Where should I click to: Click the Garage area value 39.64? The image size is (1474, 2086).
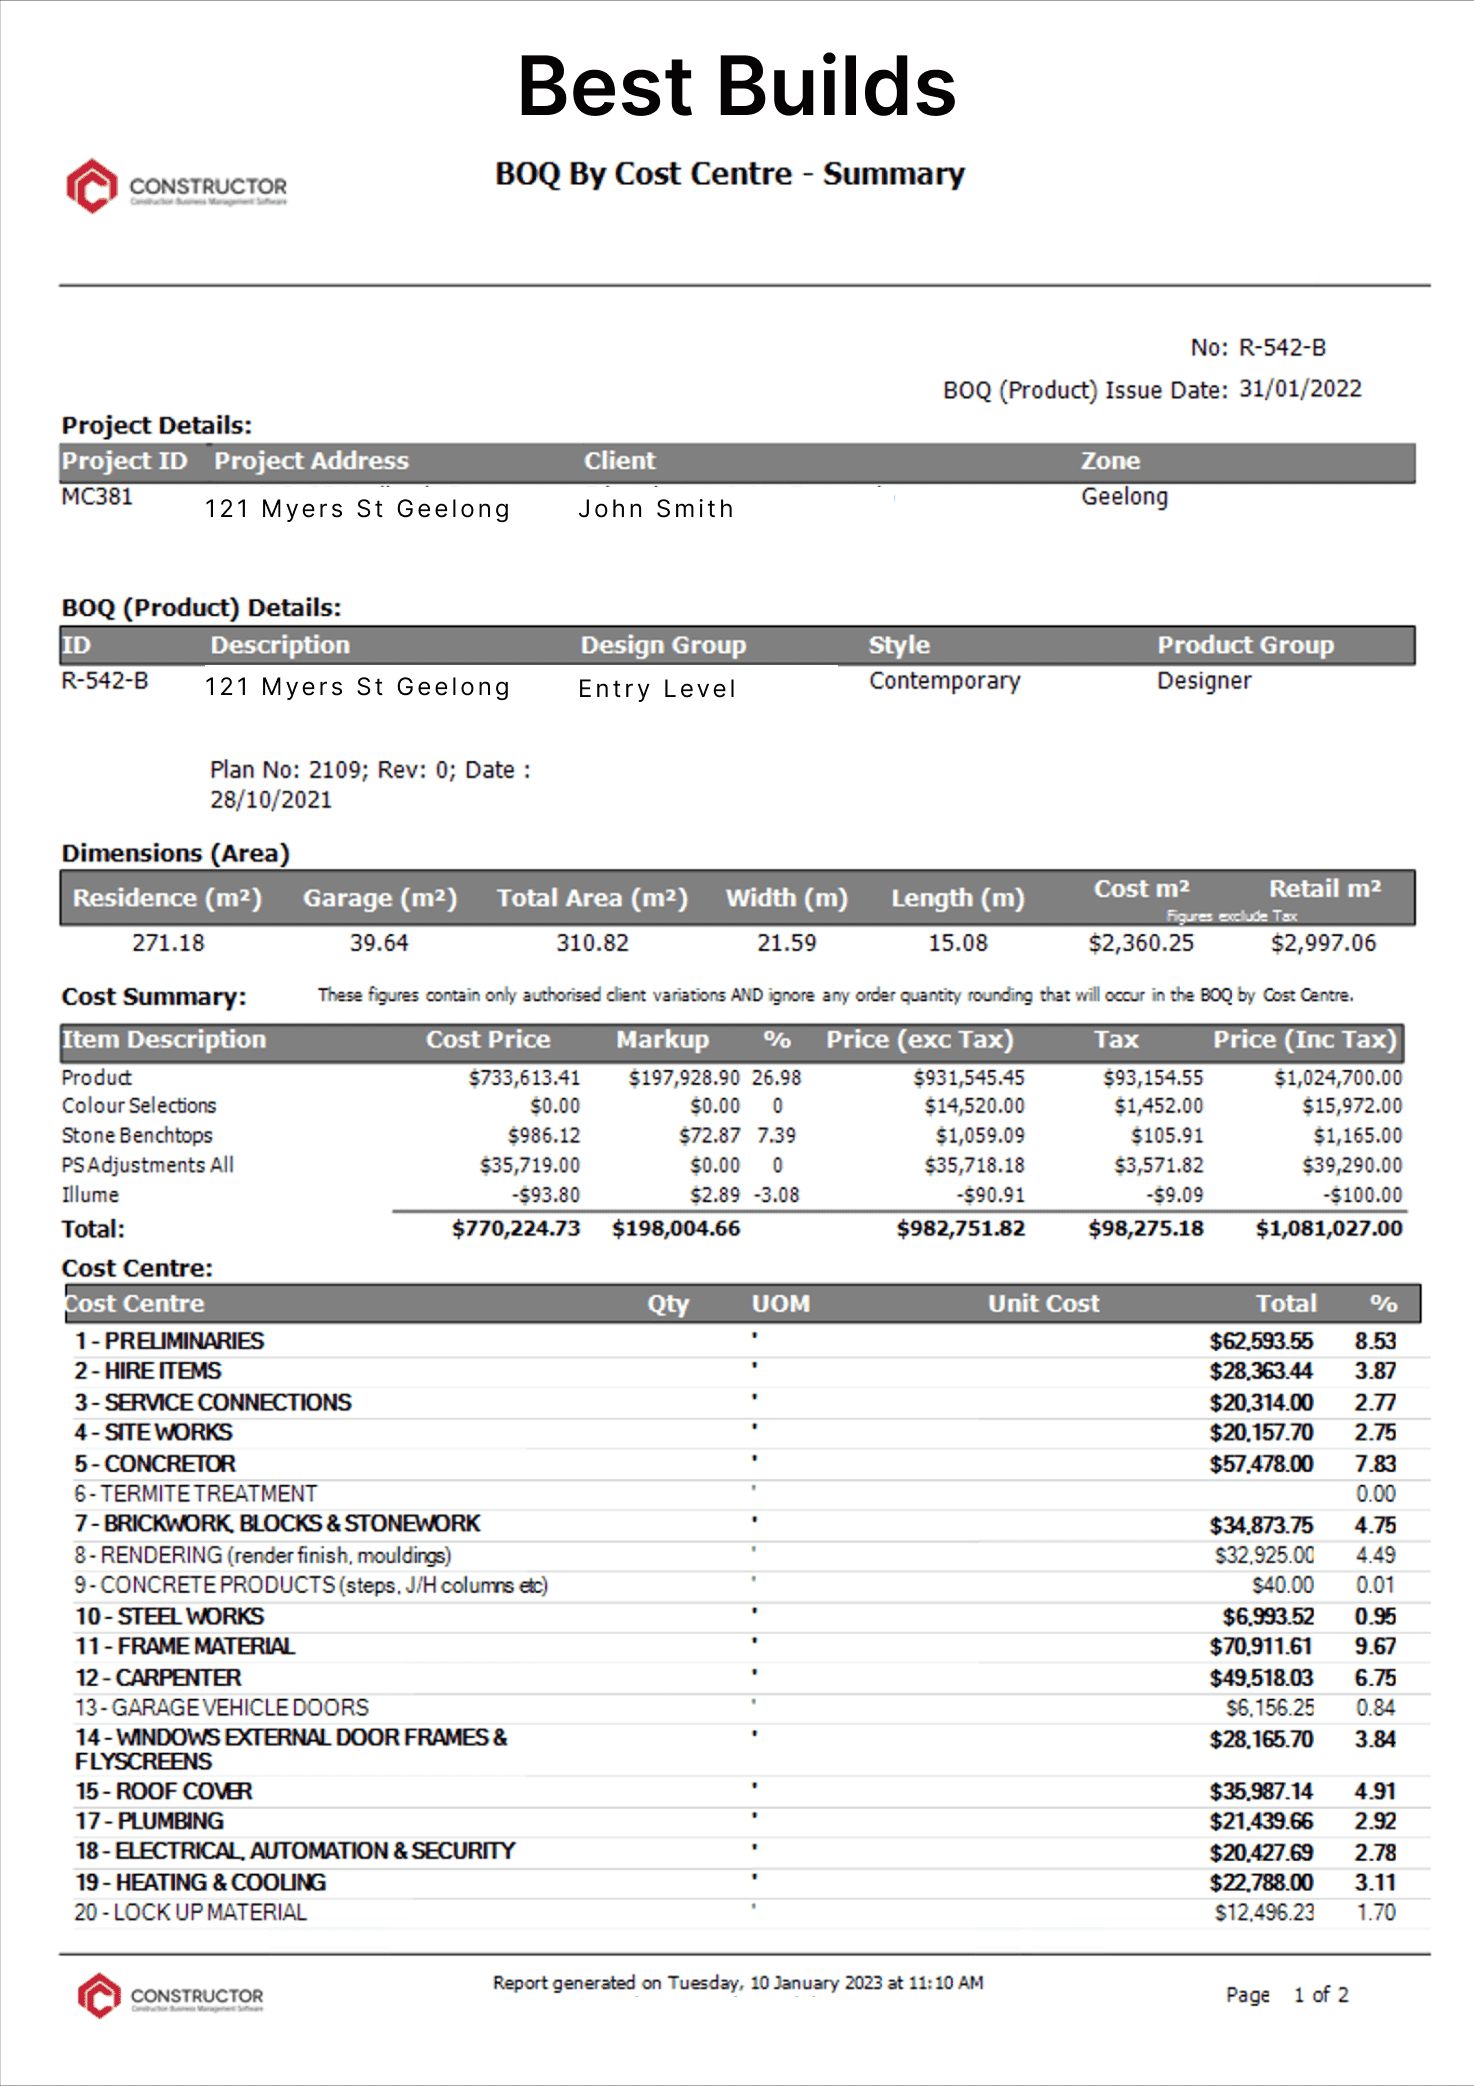(379, 943)
